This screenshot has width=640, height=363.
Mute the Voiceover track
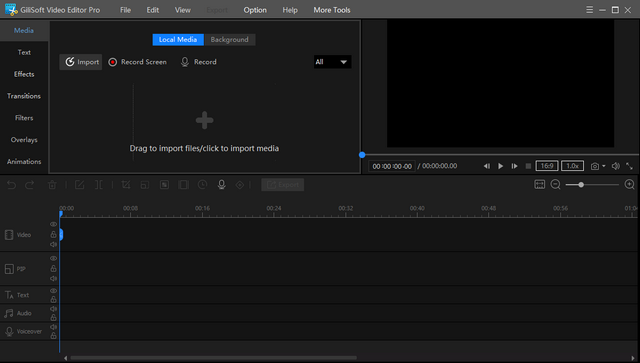pyautogui.click(x=53, y=327)
